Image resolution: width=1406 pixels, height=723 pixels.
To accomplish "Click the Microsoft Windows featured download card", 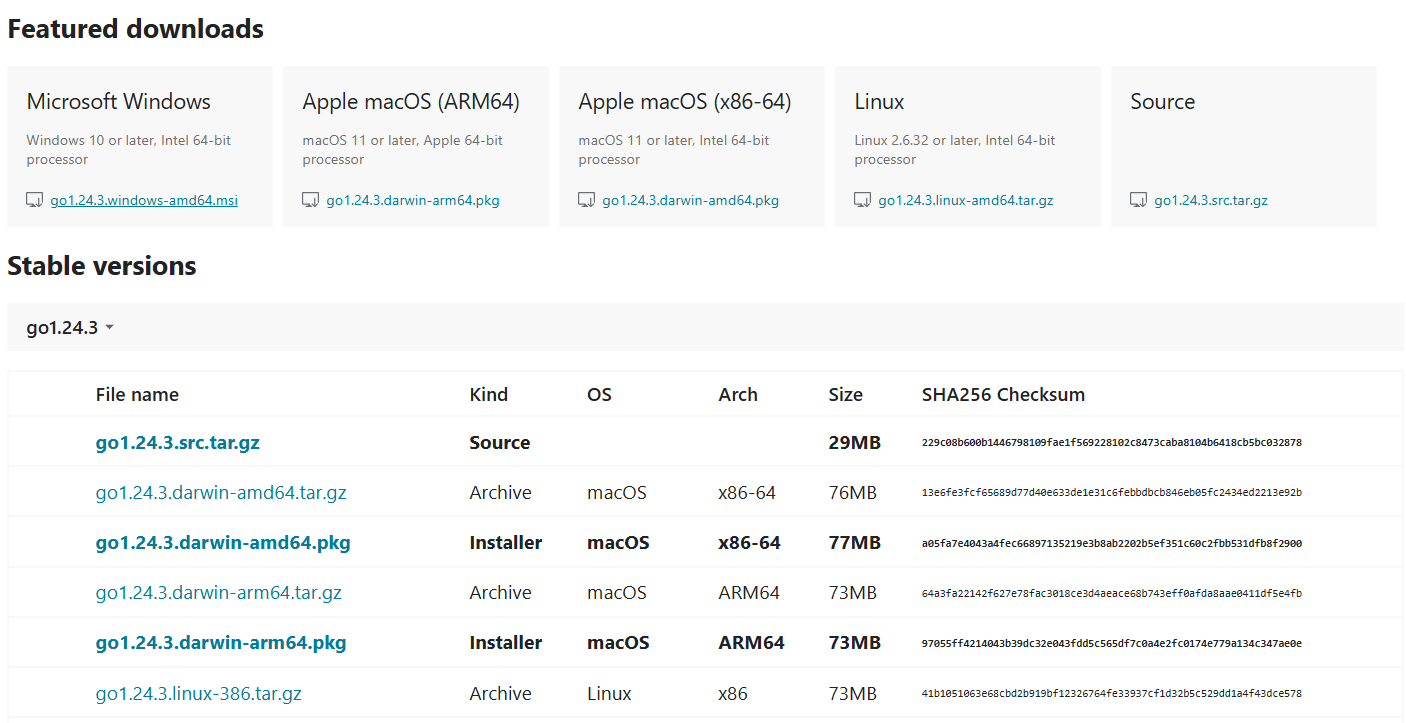I will click(140, 120).
